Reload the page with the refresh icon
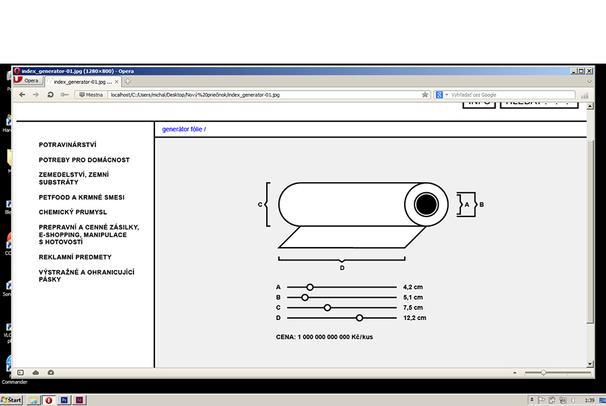The width and height of the screenshot is (606, 406). (x=51, y=94)
